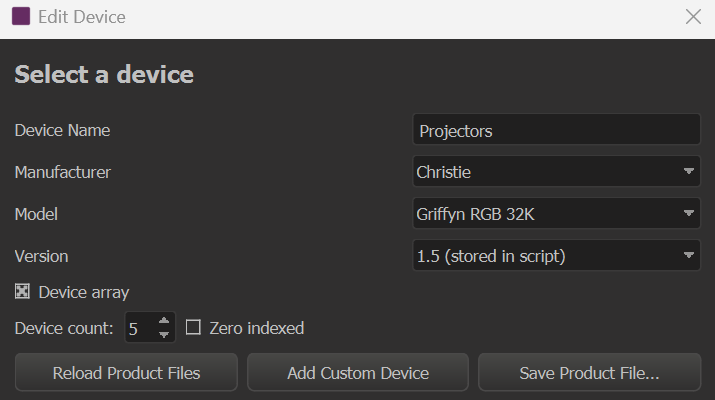Click the Device count label
The width and height of the screenshot is (715, 400).
65,328
